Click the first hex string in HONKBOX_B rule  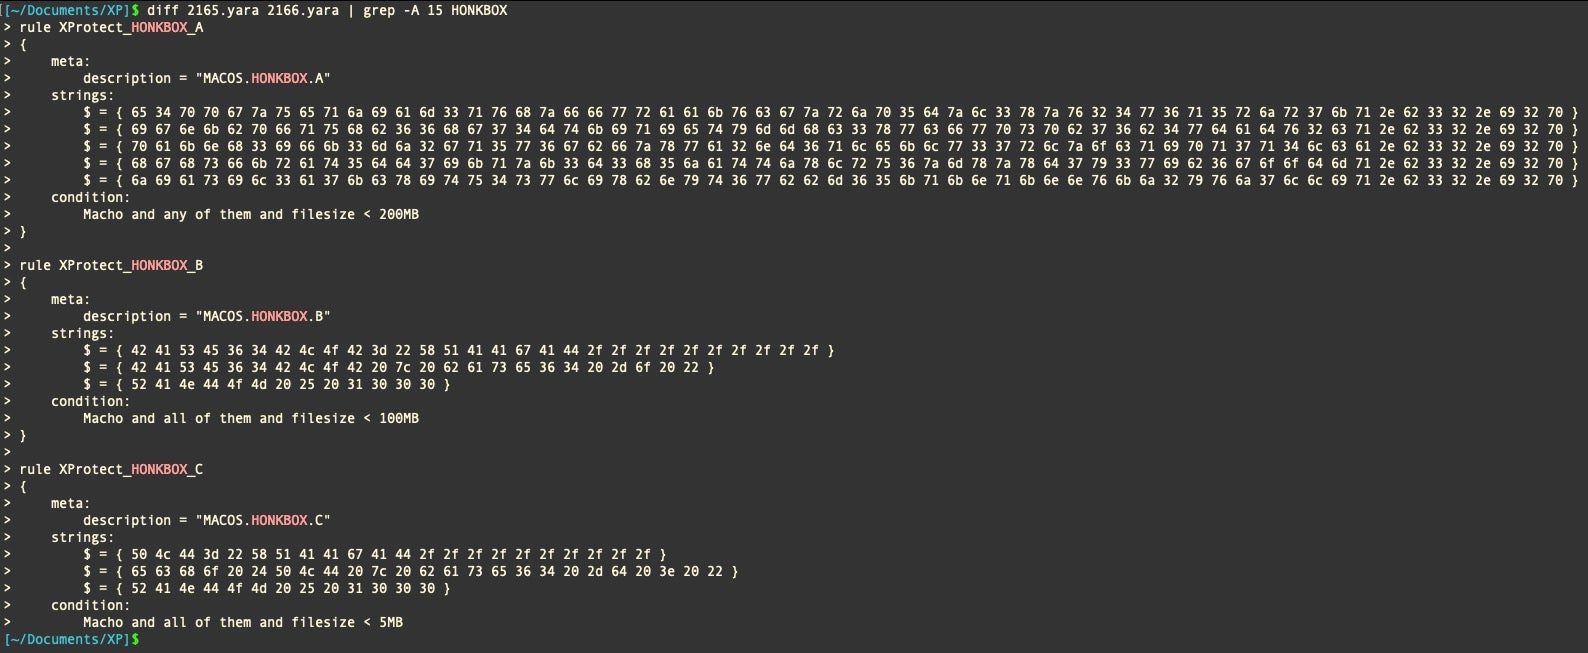click(x=458, y=350)
